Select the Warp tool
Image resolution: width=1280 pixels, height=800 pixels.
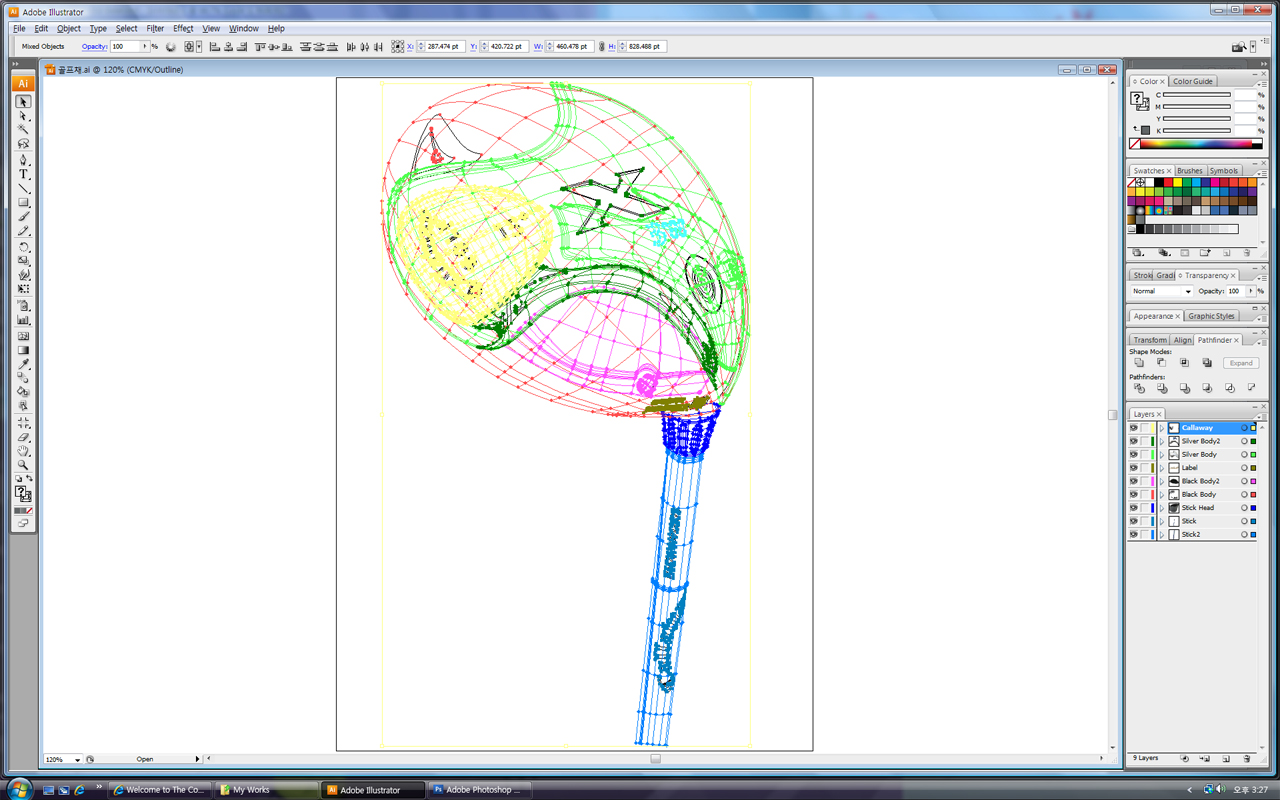23,275
